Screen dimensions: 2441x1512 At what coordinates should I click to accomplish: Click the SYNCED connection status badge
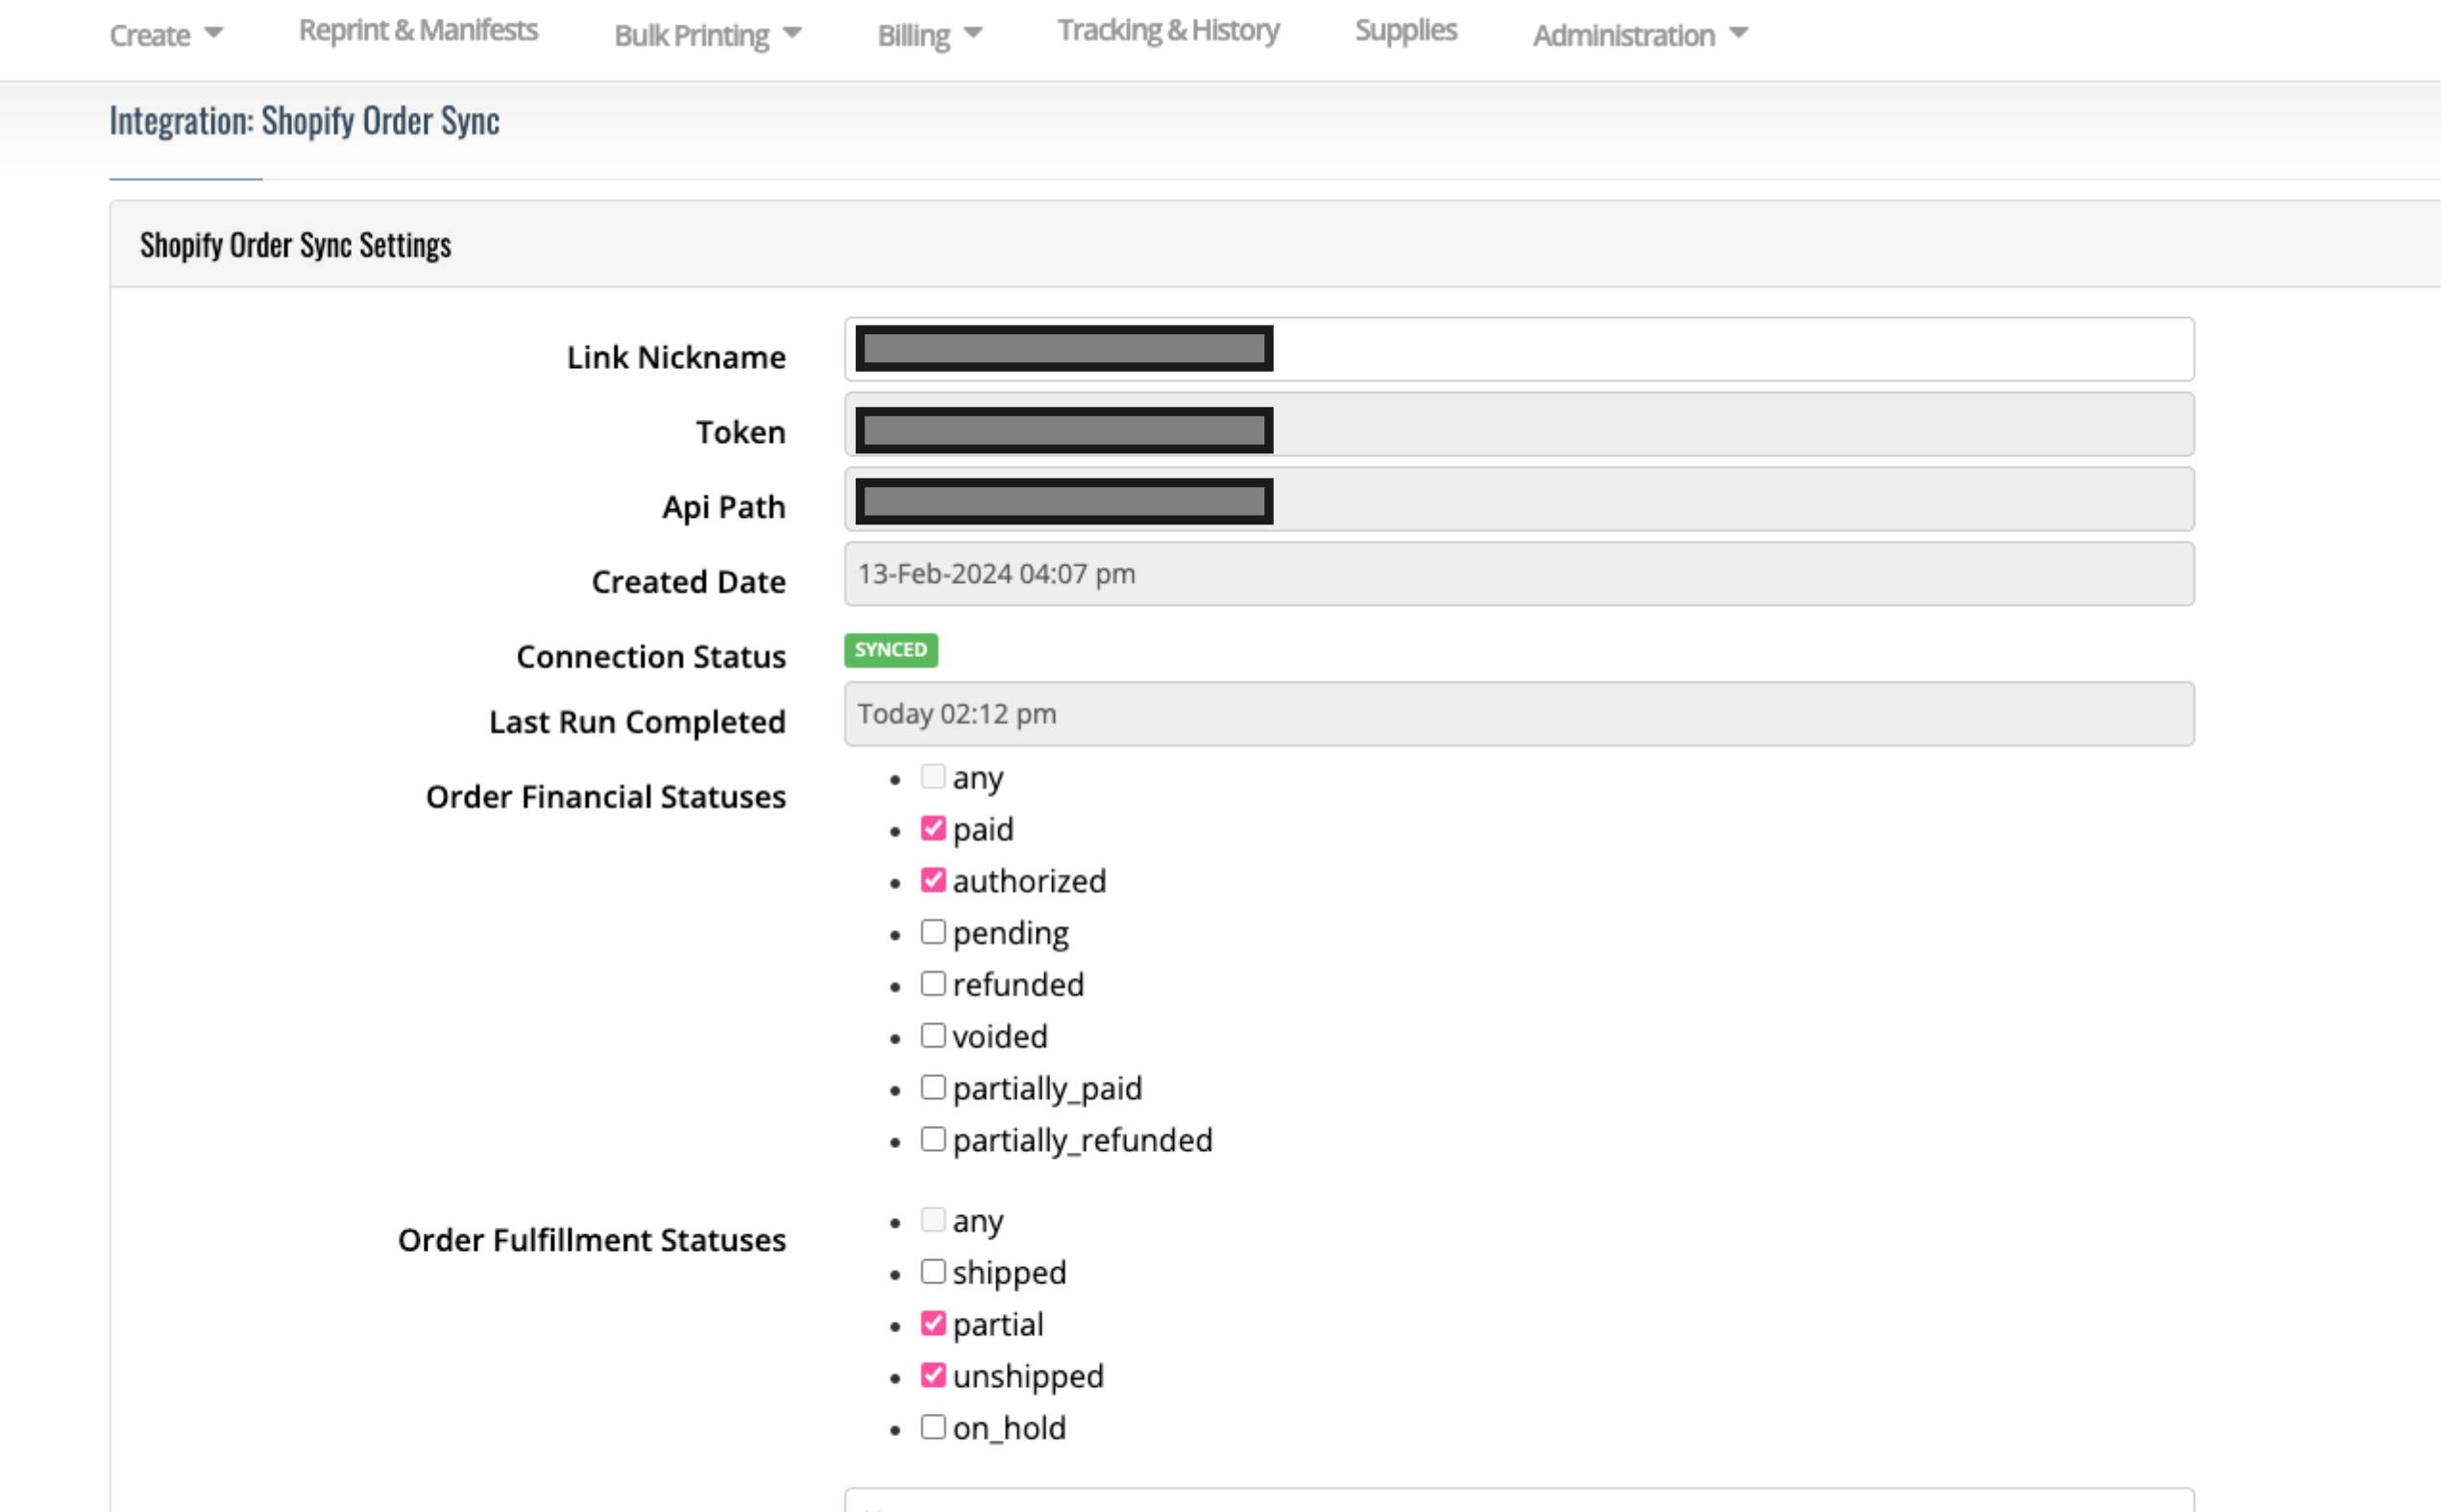tap(890, 650)
